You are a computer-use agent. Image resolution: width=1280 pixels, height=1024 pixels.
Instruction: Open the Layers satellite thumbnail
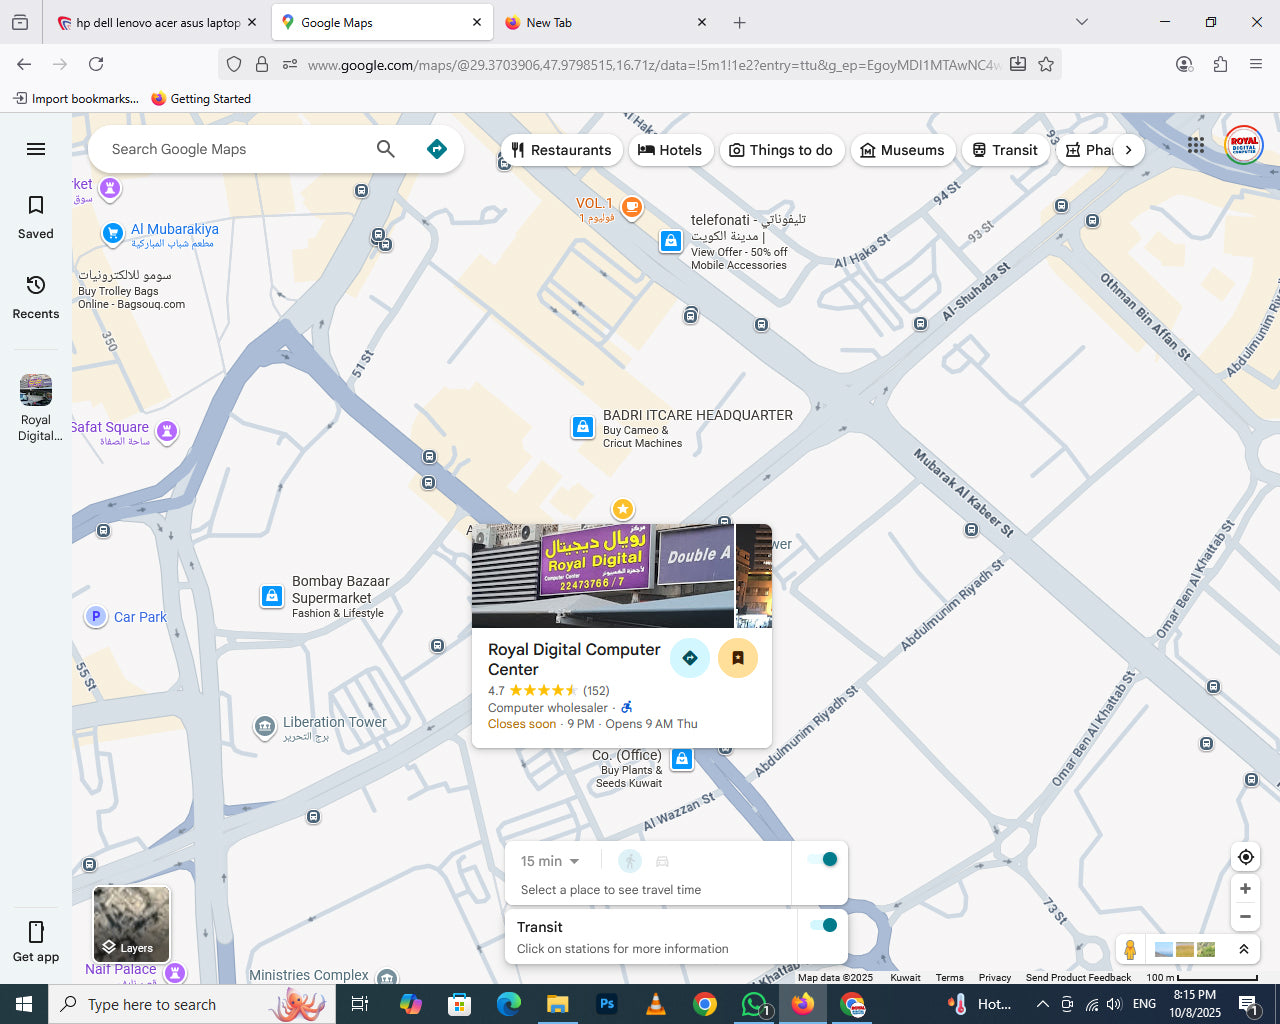click(131, 924)
